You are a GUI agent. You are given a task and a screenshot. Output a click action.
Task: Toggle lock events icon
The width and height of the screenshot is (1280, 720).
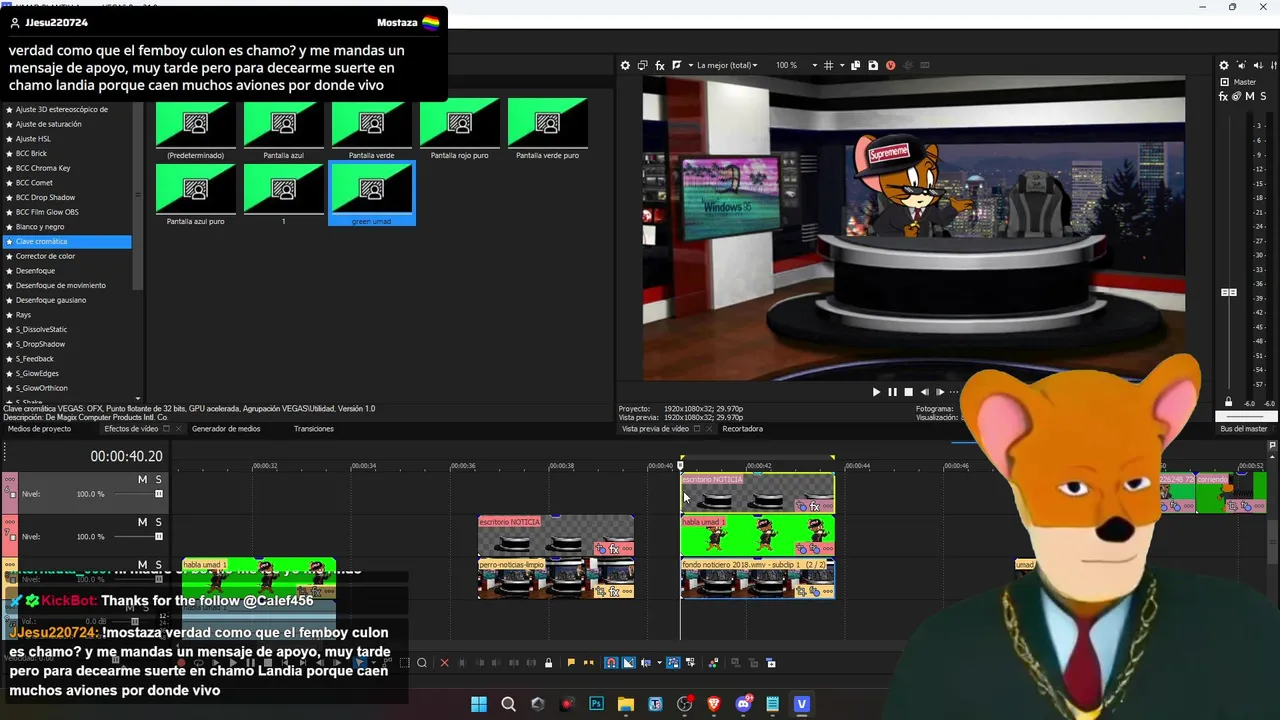coord(548,663)
